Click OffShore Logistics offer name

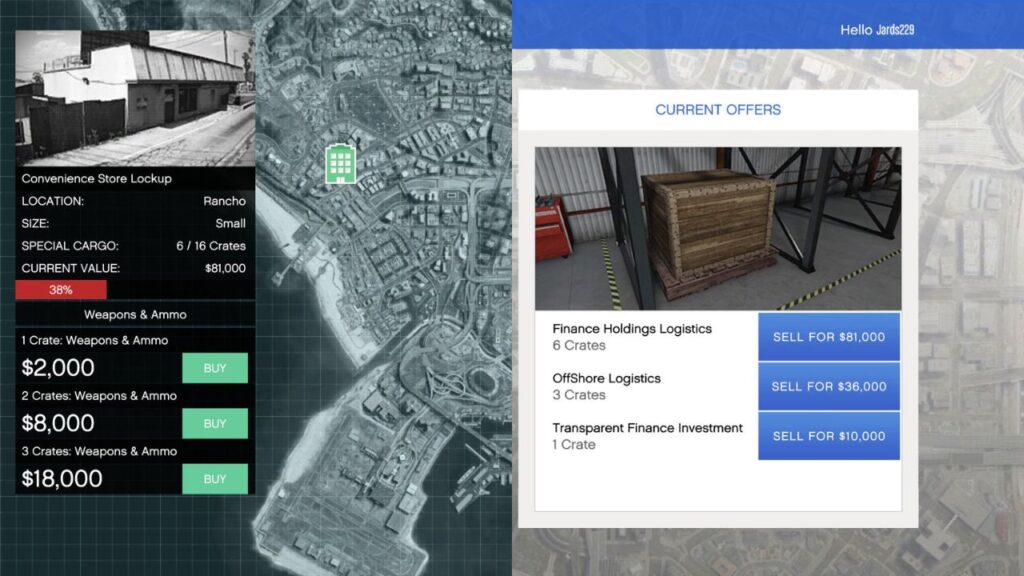click(607, 378)
